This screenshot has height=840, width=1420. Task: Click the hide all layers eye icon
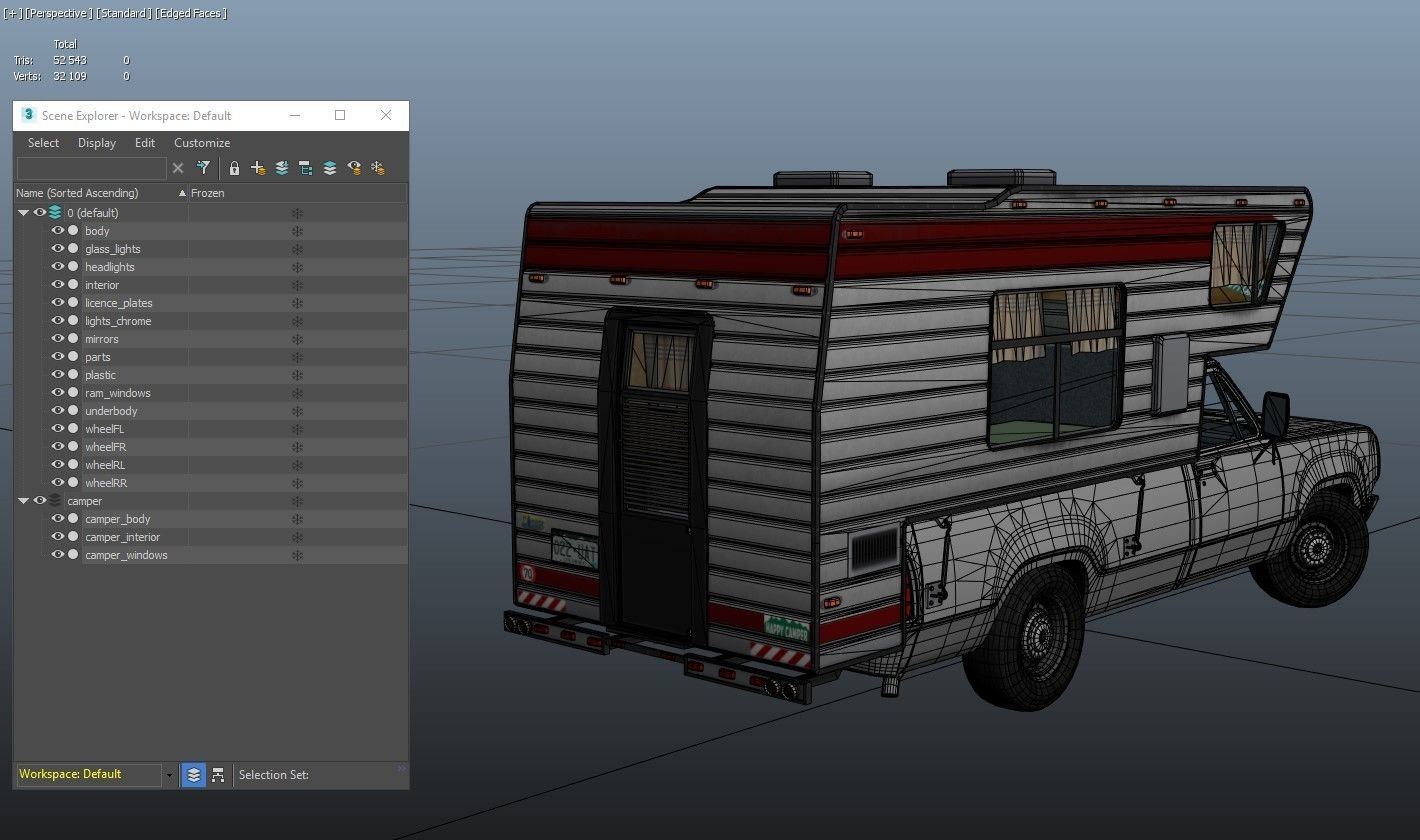click(354, 168)
